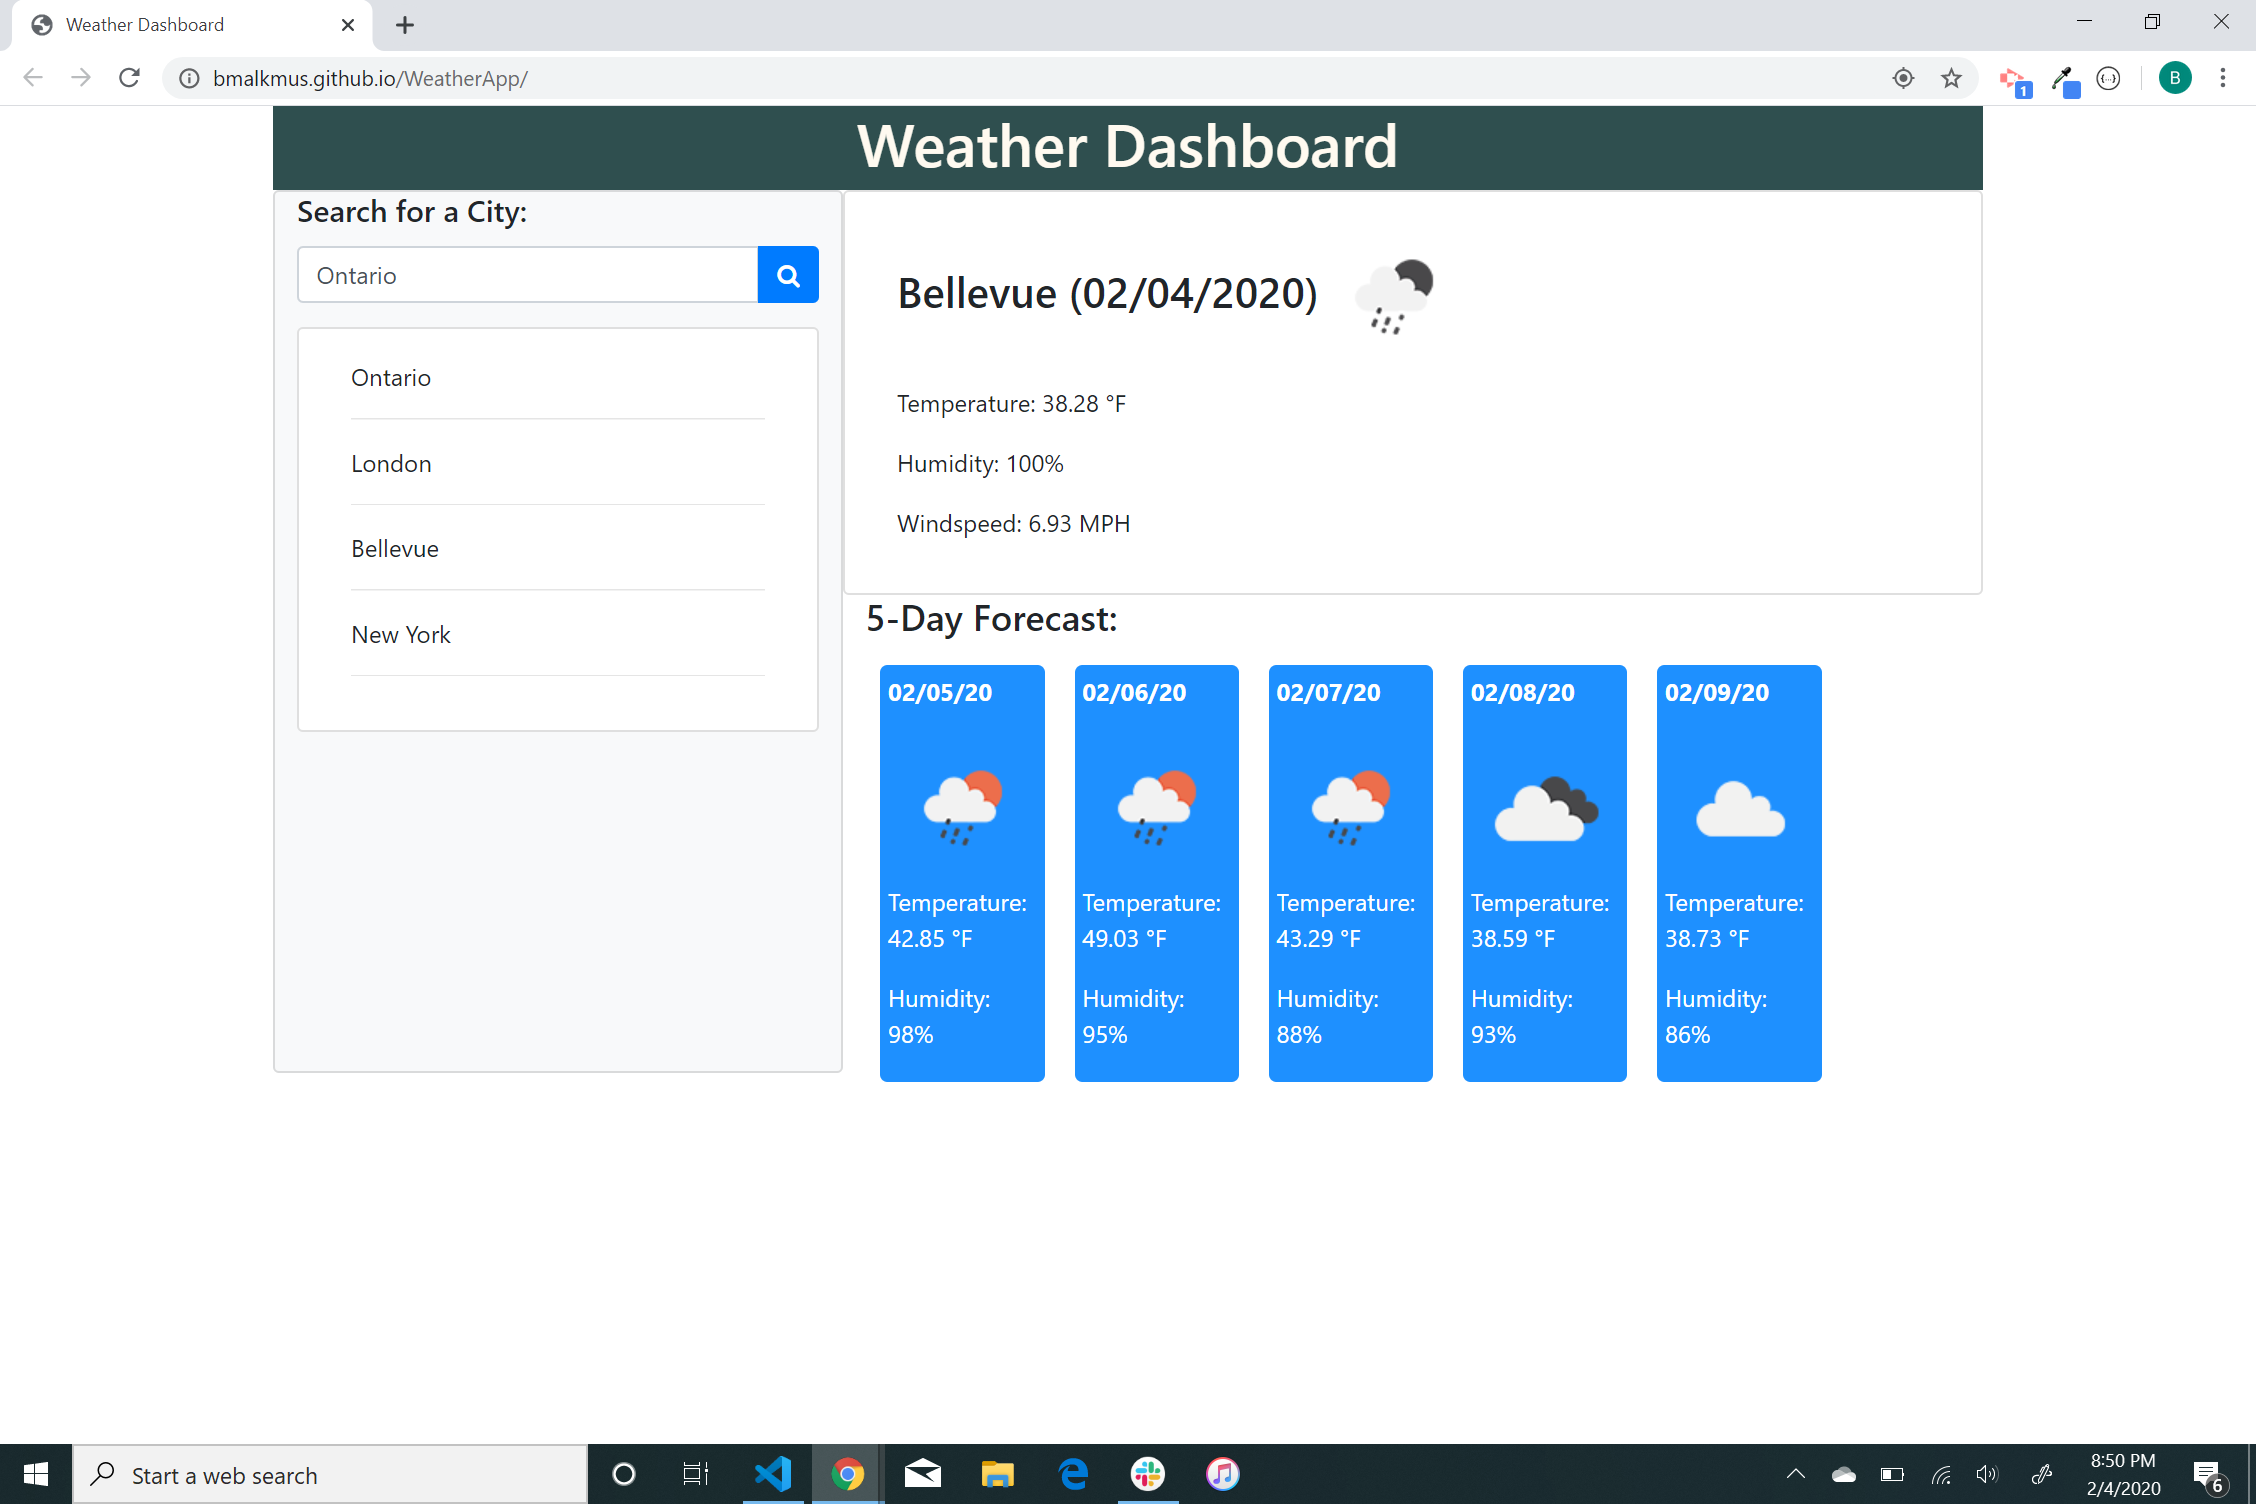Image resolution: width=2256 pixels, height=1504 pixels.
Task: Open a new browser tab
Action: tap(405, 25)
